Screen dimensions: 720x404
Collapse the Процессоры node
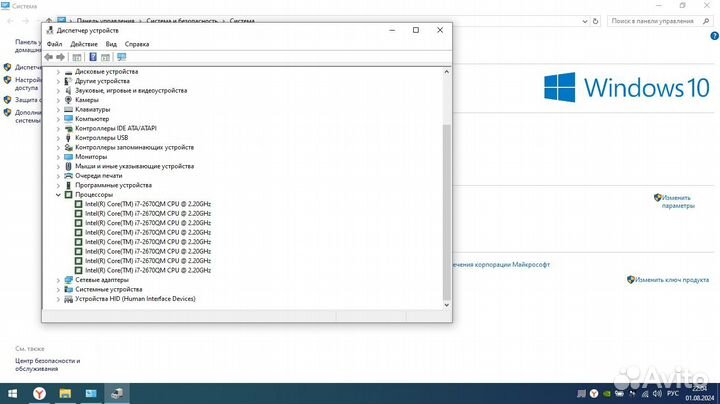point(58,195)
